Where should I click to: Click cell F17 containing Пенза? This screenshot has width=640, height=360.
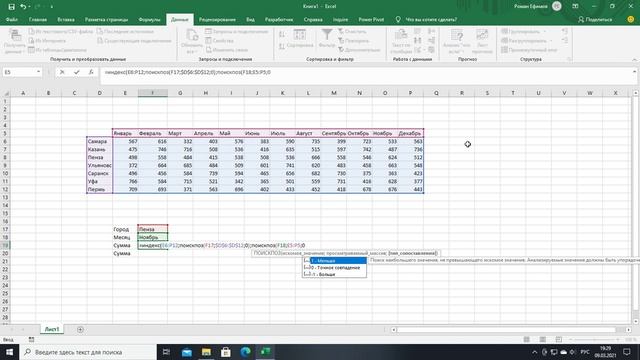coord(153,229)
